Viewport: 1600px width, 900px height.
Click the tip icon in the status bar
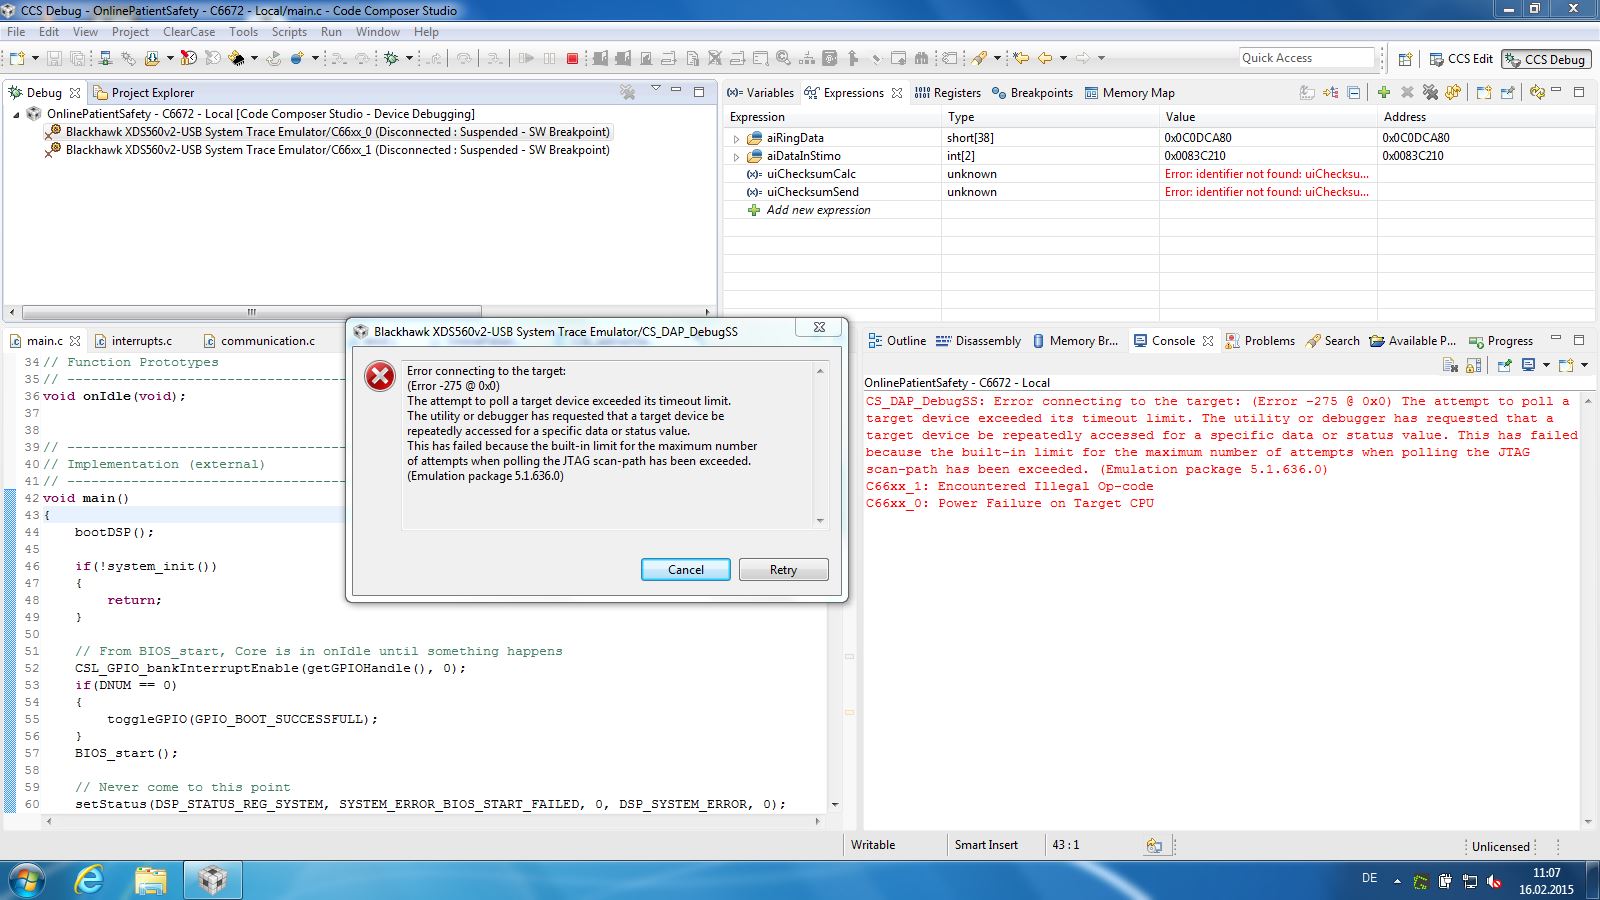pos(1154,845)
